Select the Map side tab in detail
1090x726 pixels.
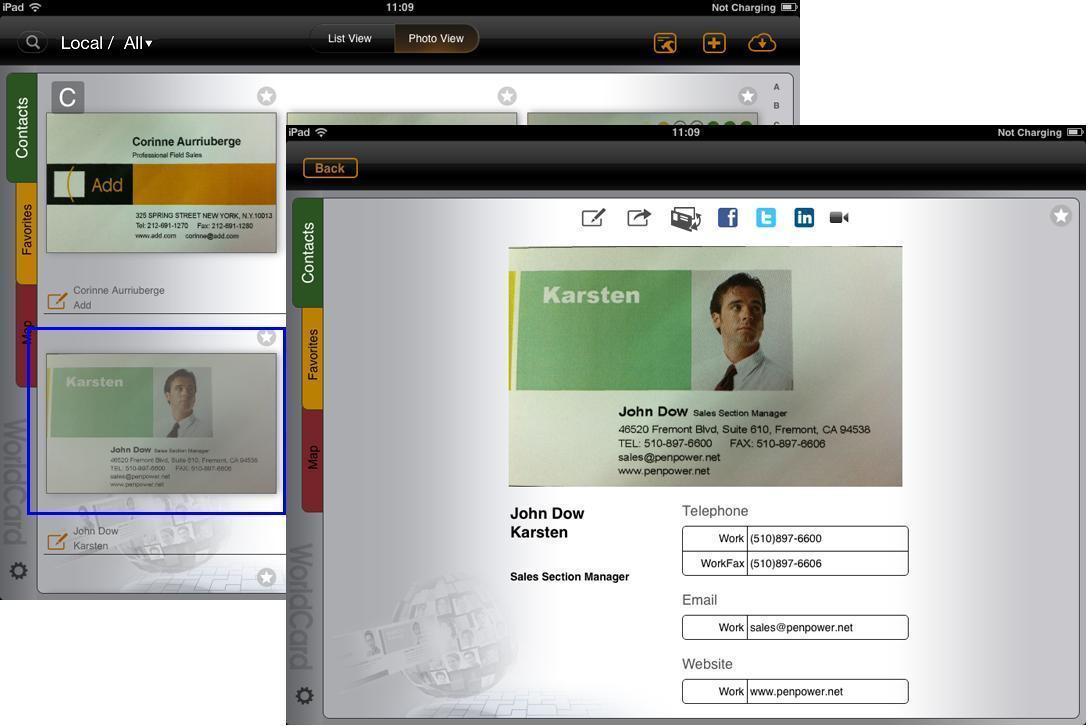pyautogui.click(x=312, y=458)
